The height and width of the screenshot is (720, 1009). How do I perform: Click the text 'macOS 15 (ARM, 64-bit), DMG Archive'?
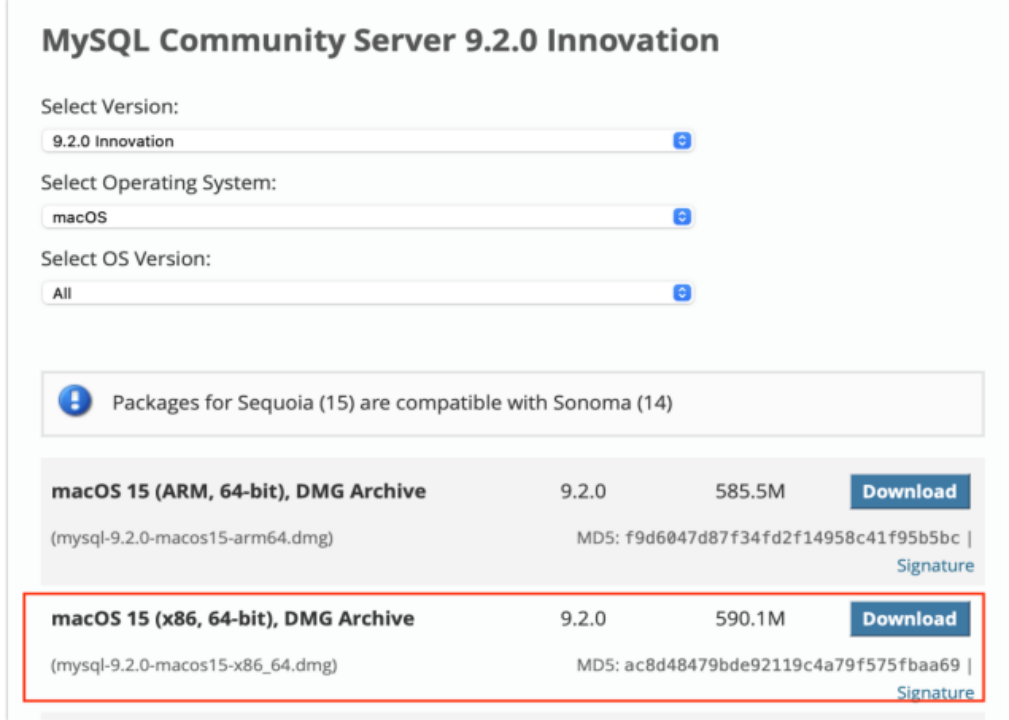(x=239, y=491)
